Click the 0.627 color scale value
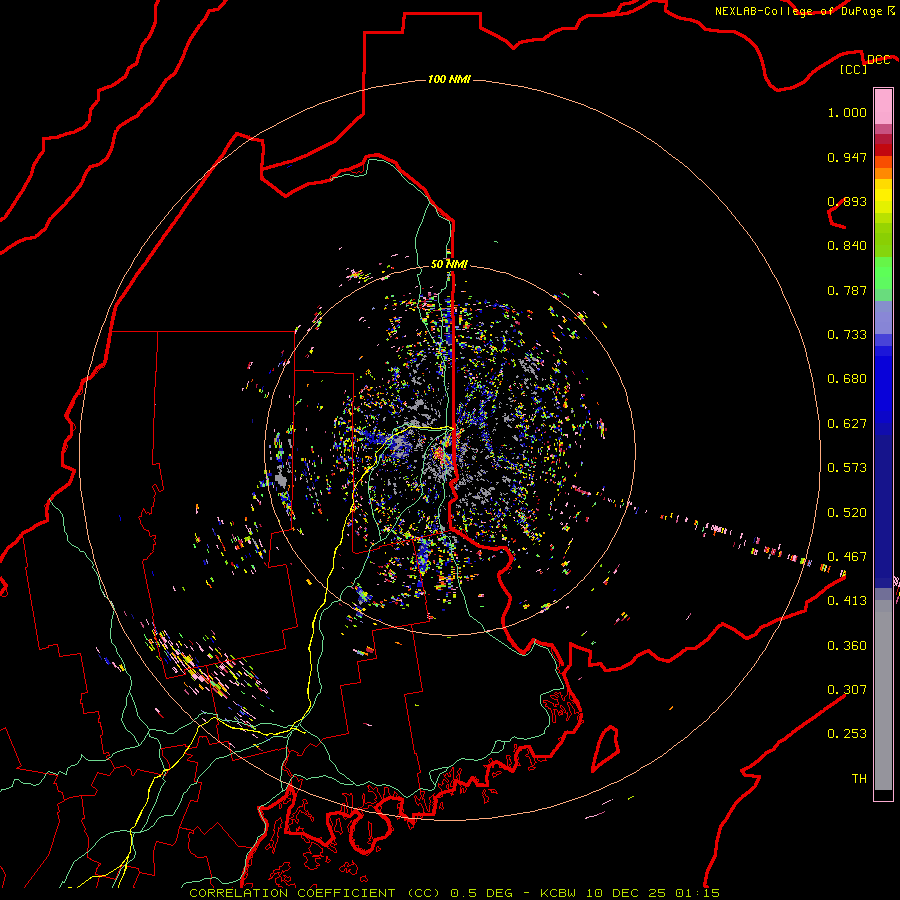Image resolution: width=900 pixels, height=900 pixels. pos(847,424)
